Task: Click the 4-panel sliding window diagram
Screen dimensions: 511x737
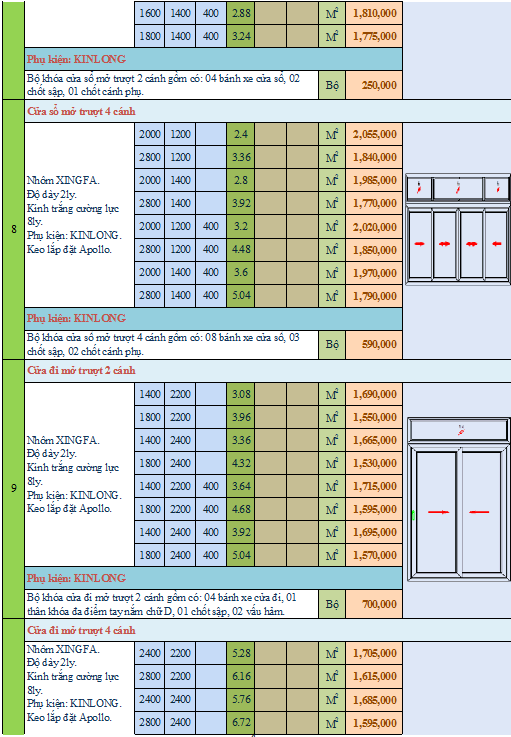Action: (457, 229)
